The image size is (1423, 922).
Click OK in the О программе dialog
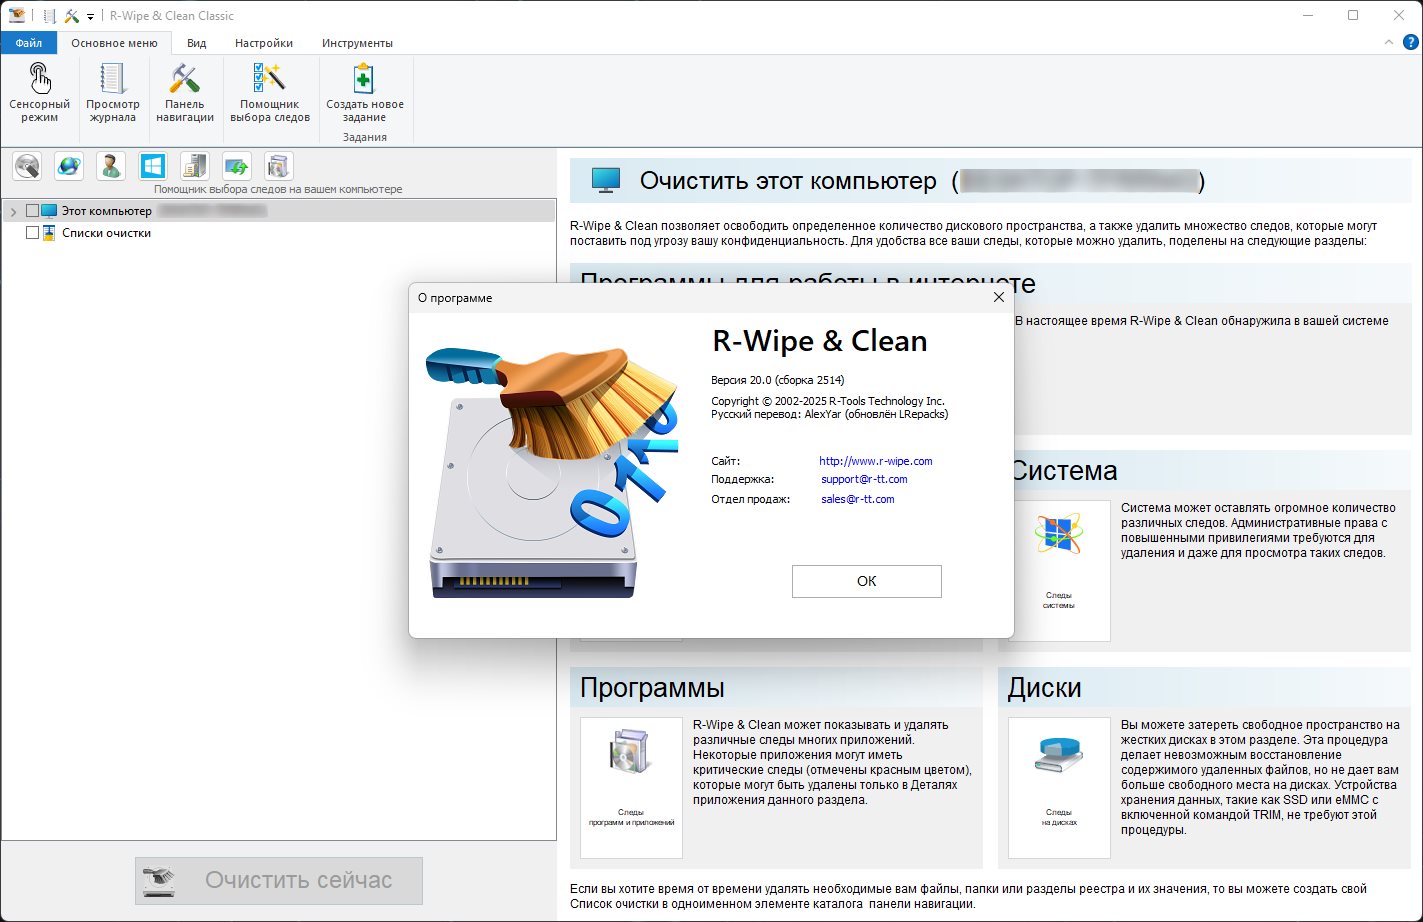pos(866,581)
